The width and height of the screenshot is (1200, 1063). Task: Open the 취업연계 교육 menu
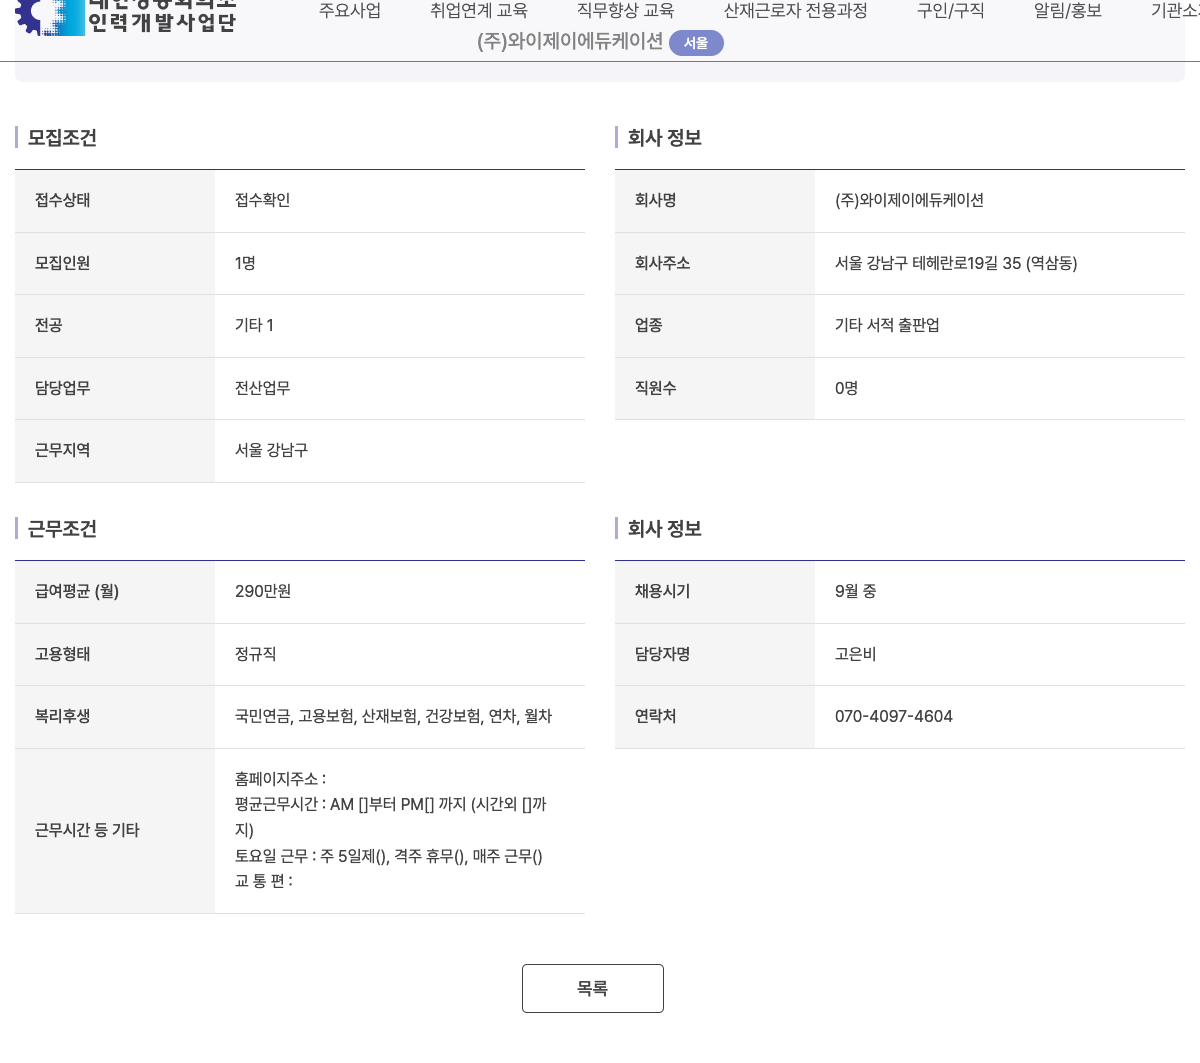[479, 11]
